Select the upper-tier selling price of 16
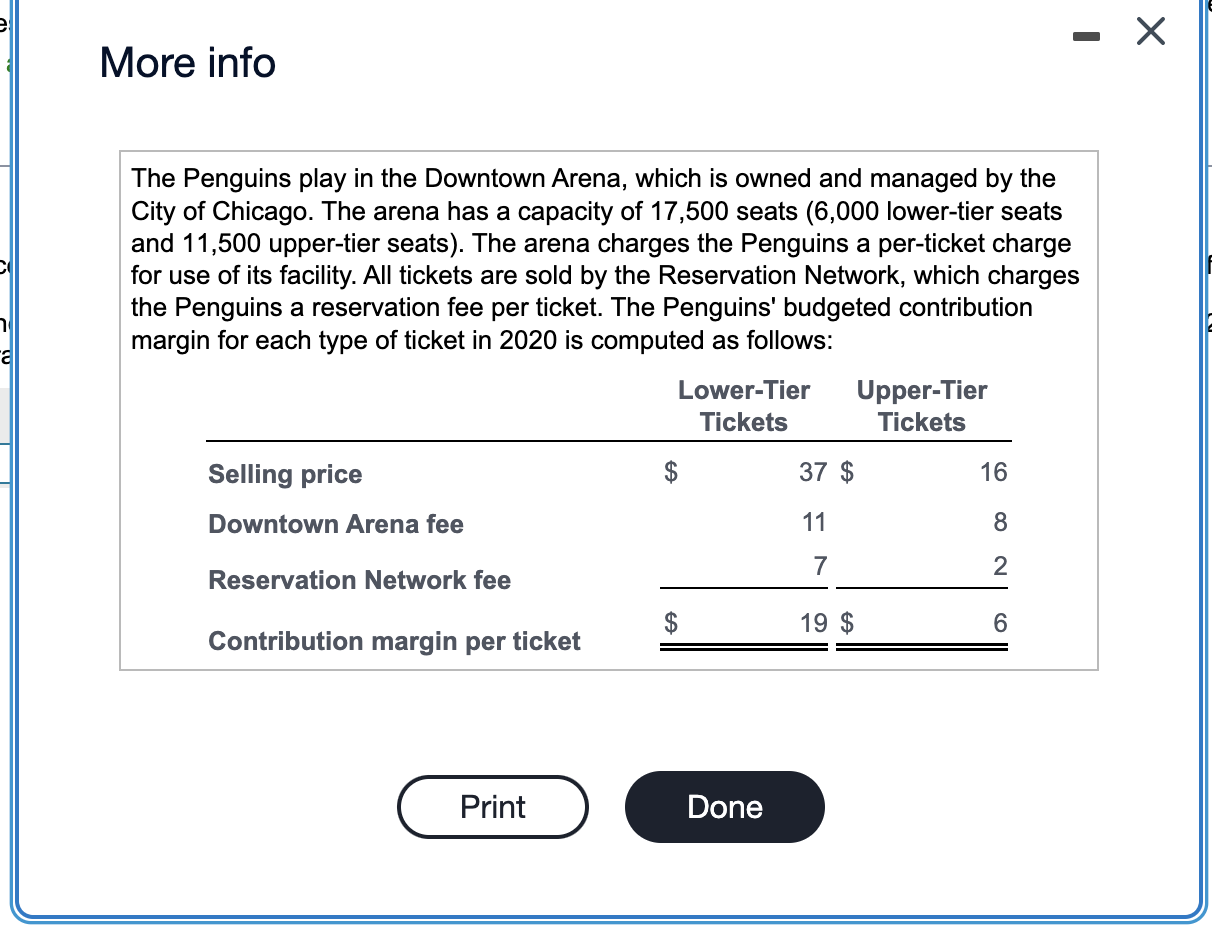Image resolution: width=1212 pixels, height=927 pixels. pos(994,472)
